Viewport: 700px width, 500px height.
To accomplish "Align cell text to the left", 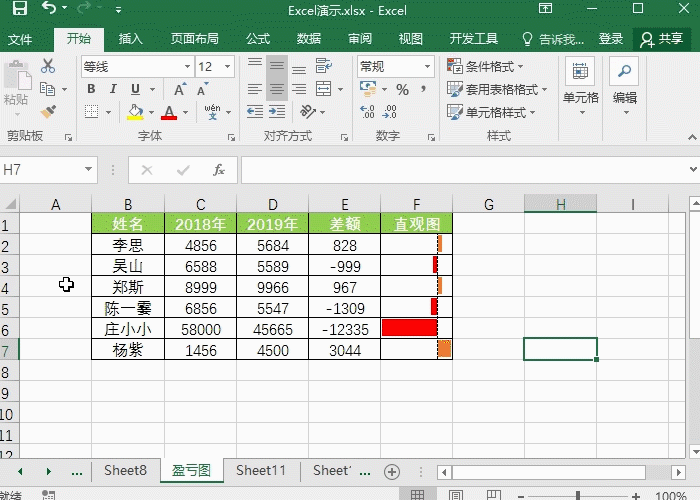I will 255,89.
